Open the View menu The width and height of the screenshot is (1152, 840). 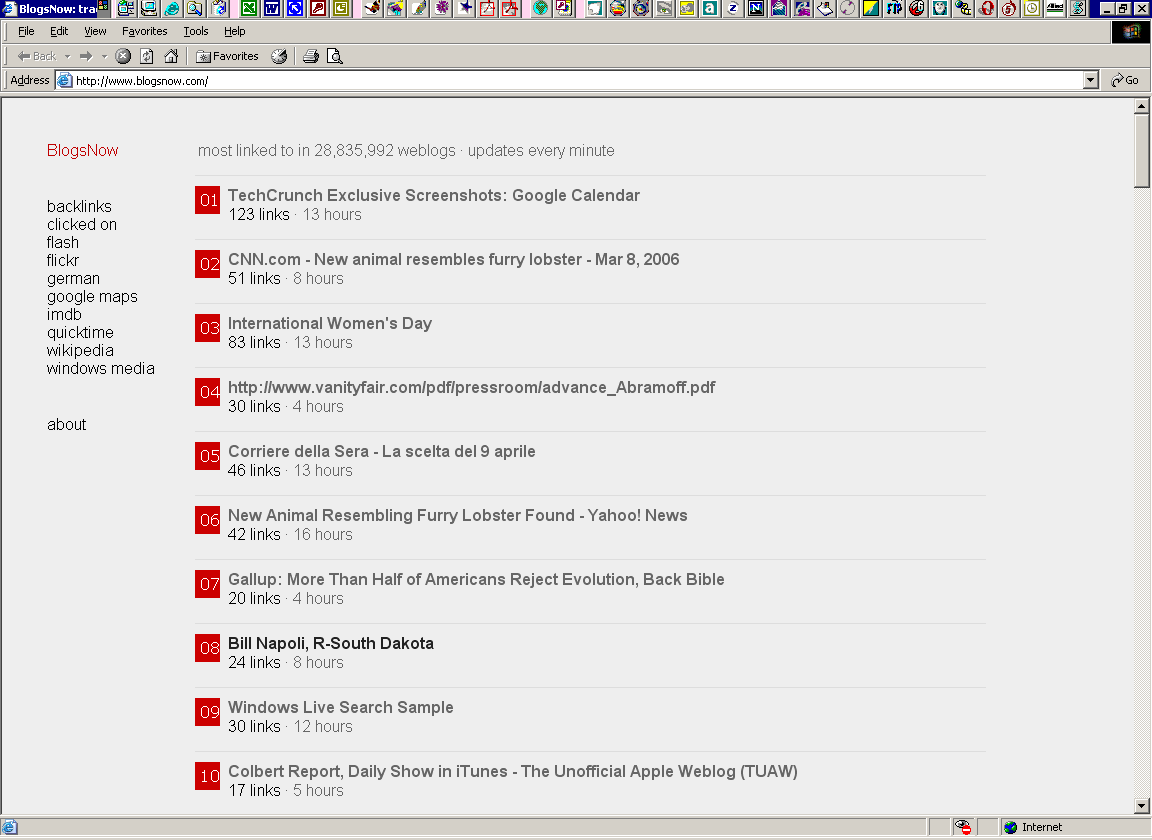(95, 31)
